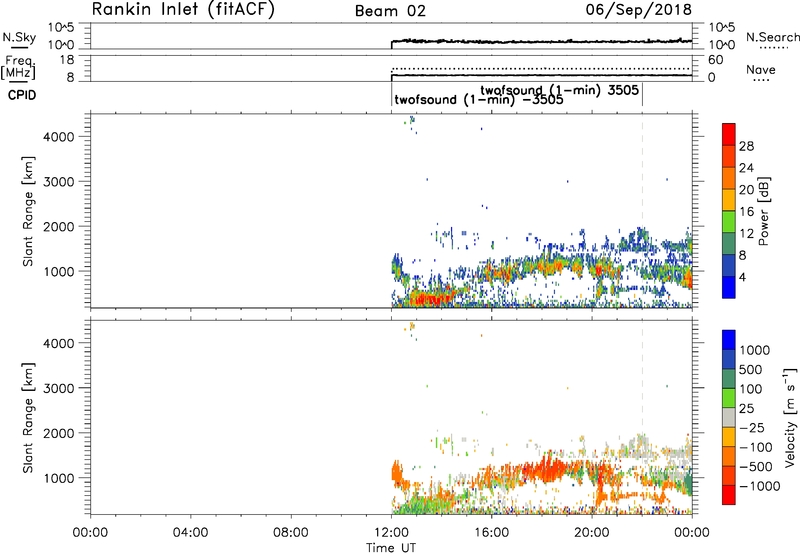Click '3000' on velocity panel slant range axis

(x=59, y=388)
